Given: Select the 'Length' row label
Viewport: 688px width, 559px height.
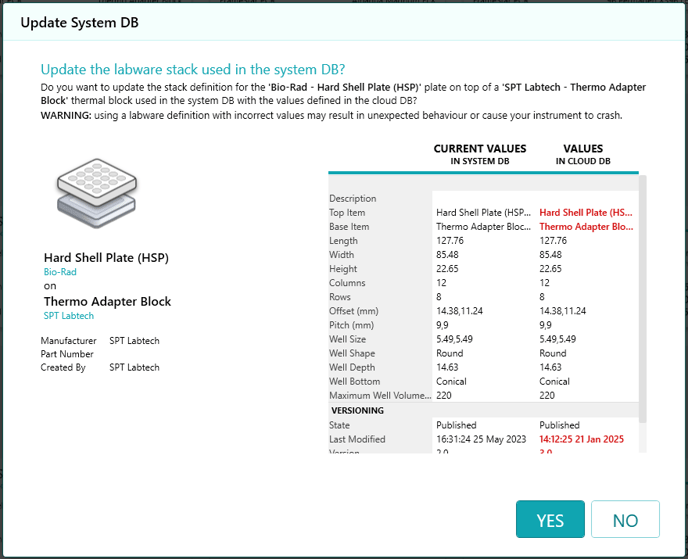Looking at the screenshot, I should (344, 240).
